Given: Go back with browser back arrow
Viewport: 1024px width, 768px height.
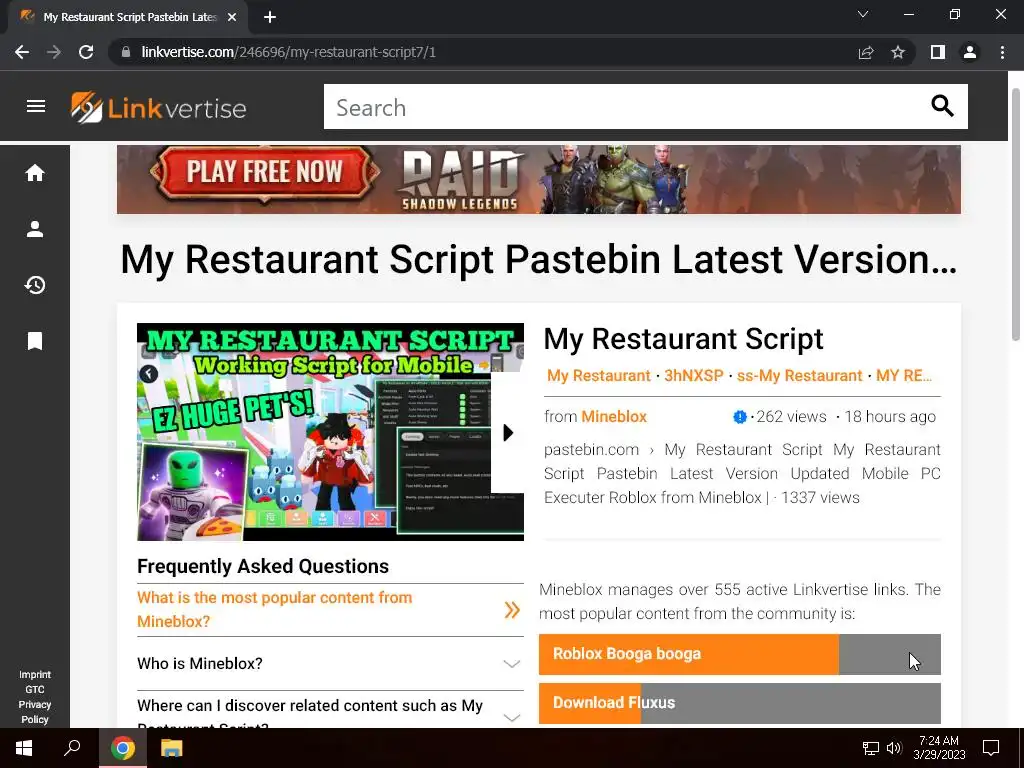Looking at the screenshot, I should point(22,52).
